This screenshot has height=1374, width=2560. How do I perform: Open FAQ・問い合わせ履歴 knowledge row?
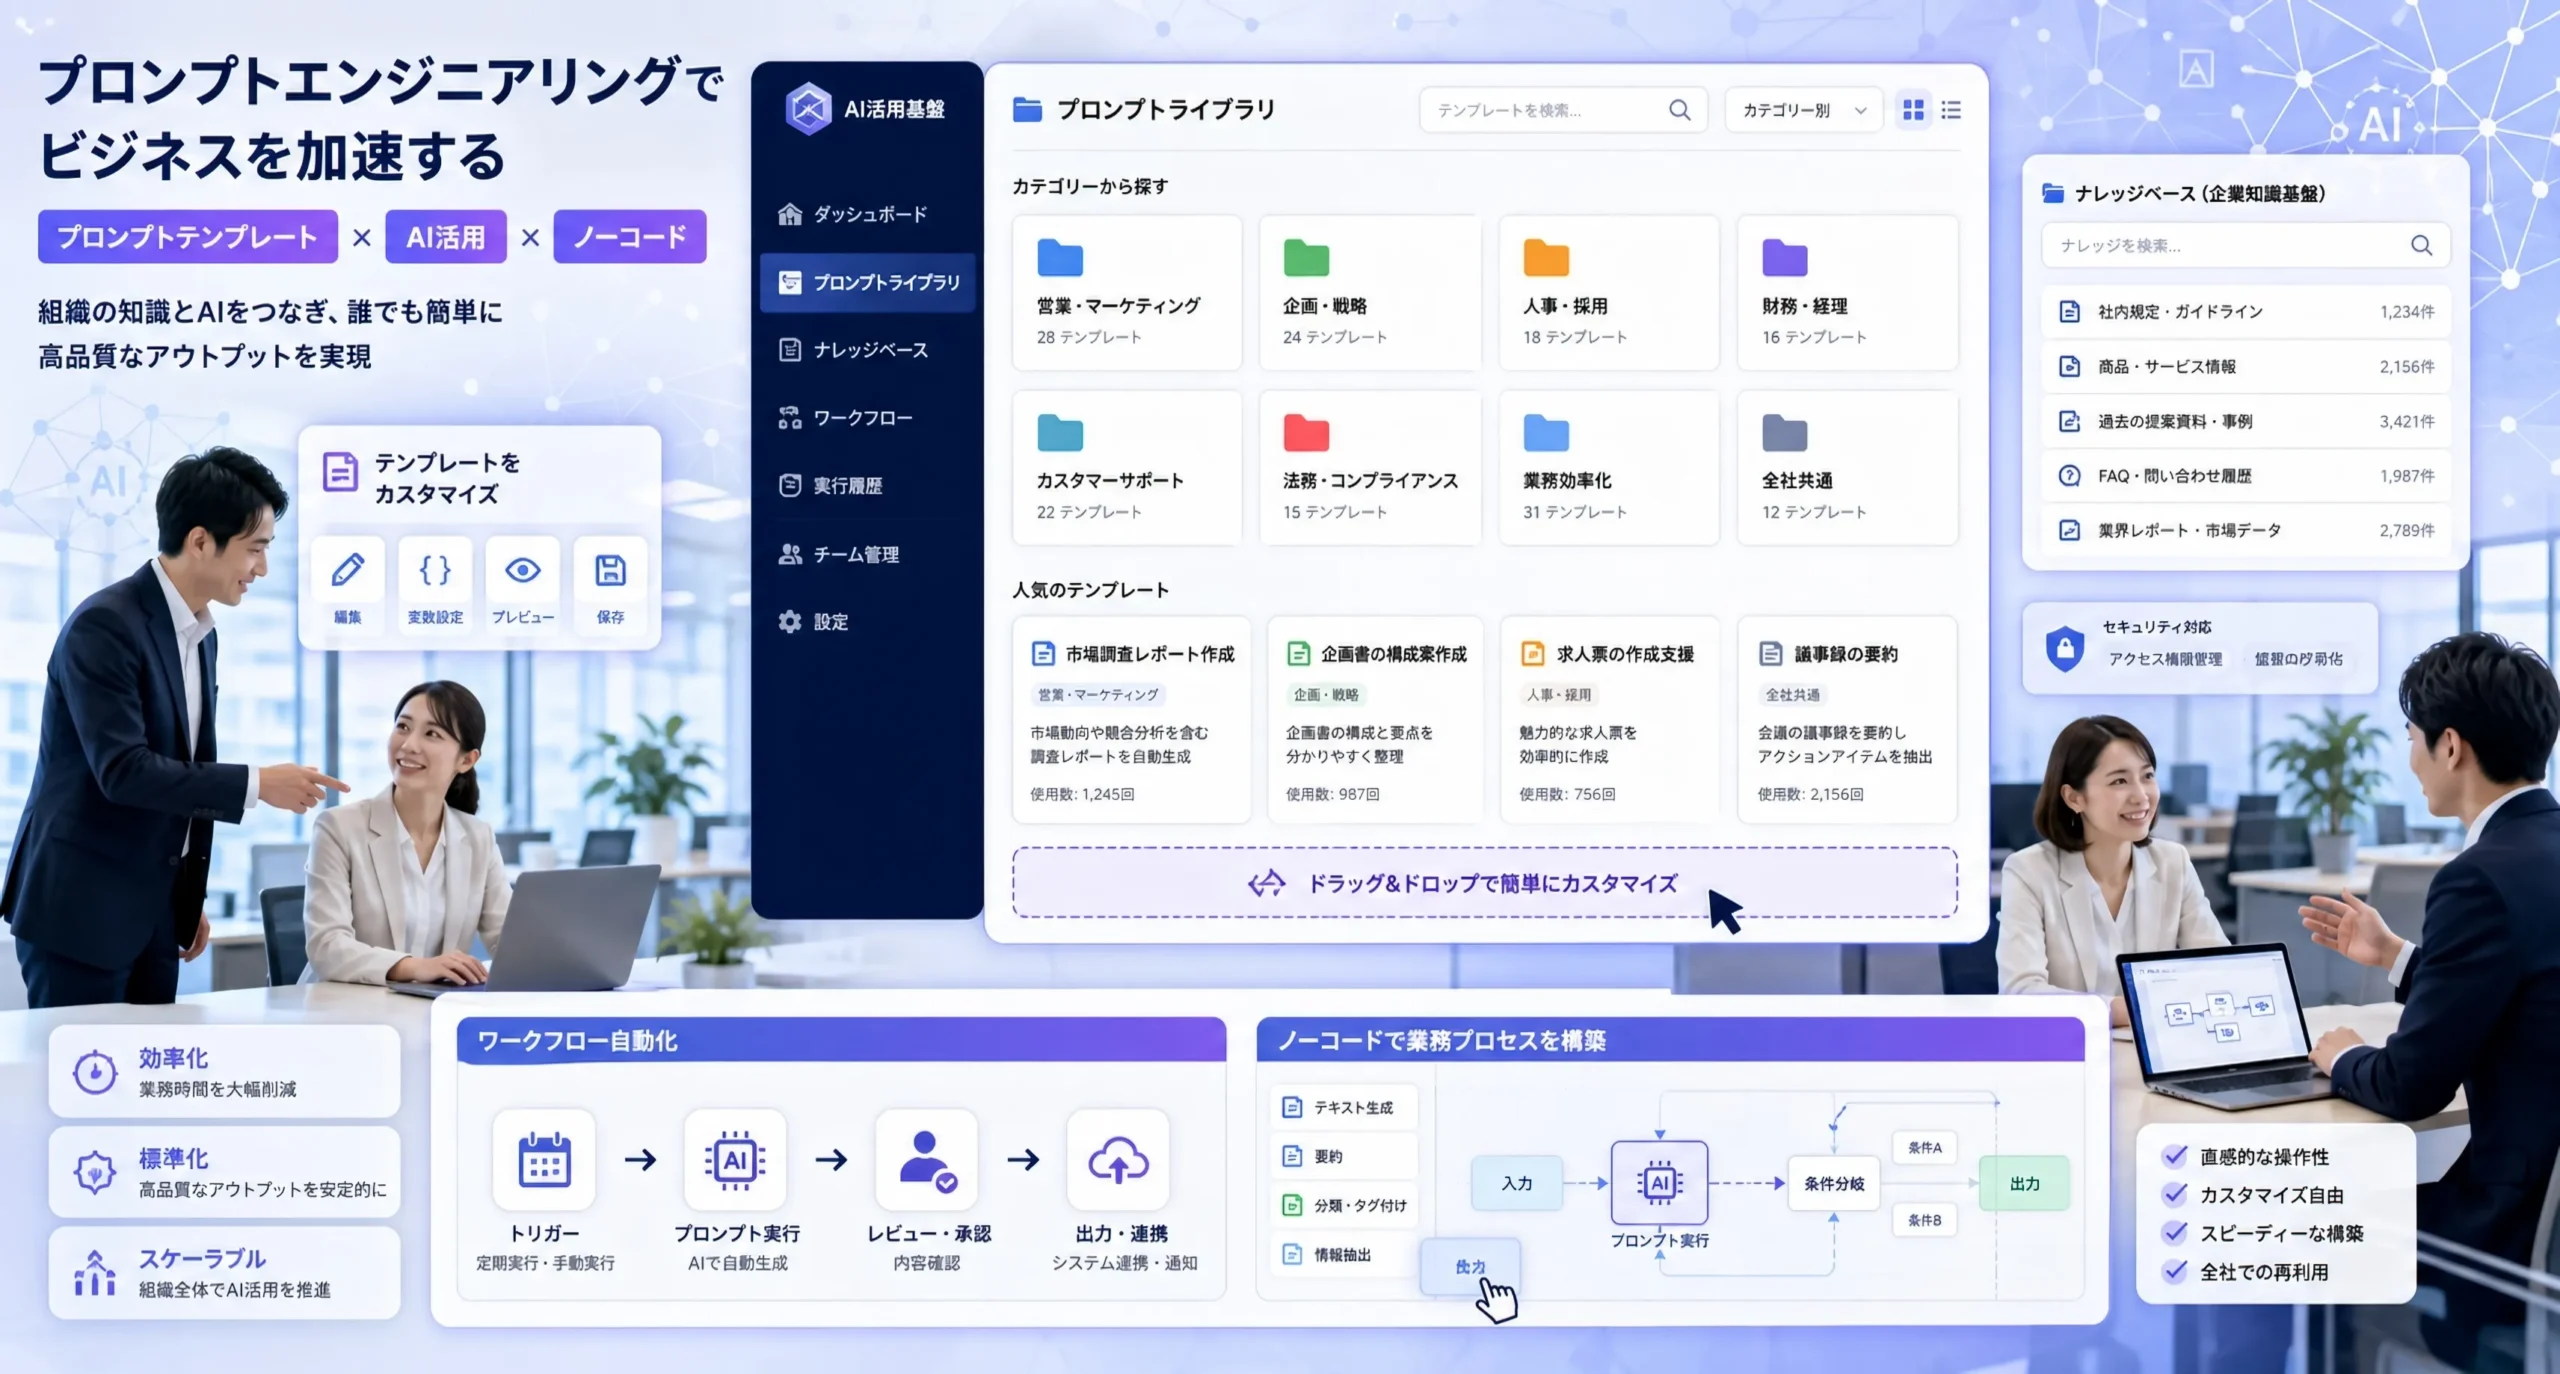pos(2245,476)
